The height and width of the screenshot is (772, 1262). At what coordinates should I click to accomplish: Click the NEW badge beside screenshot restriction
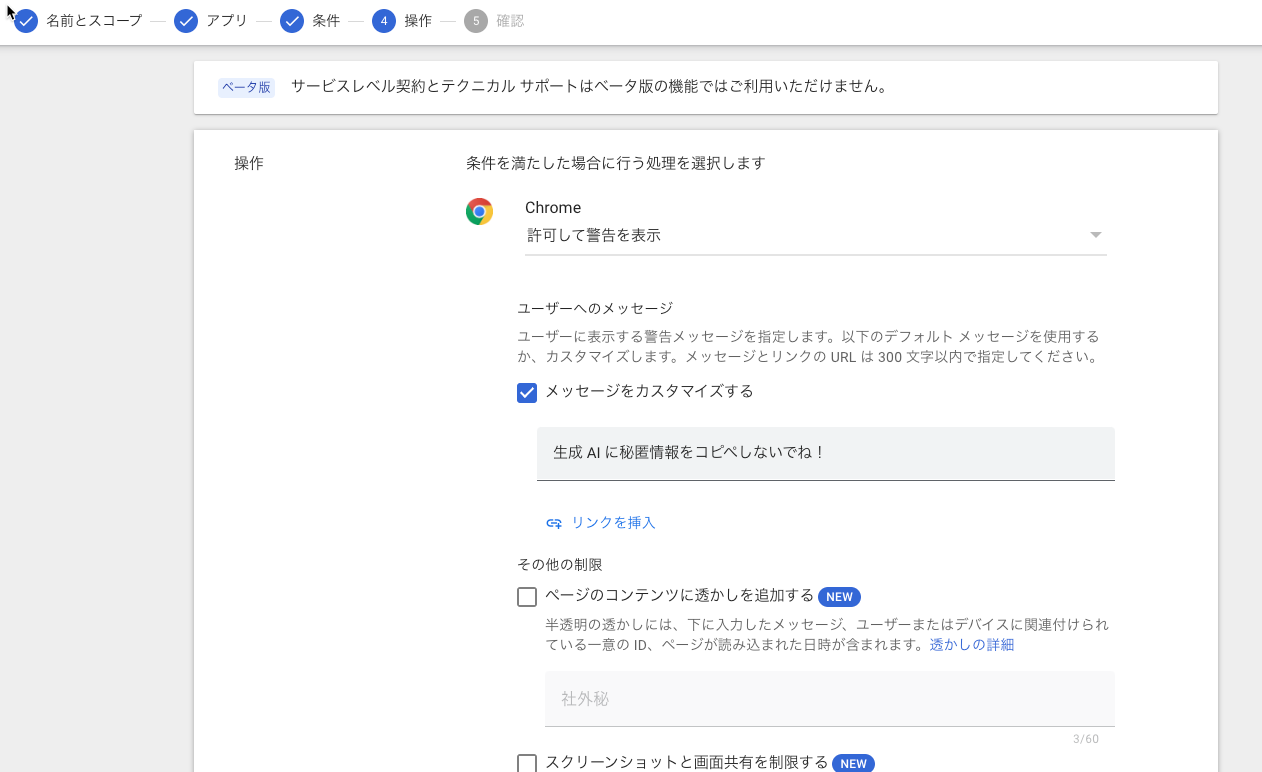click(x=854, y=763)
